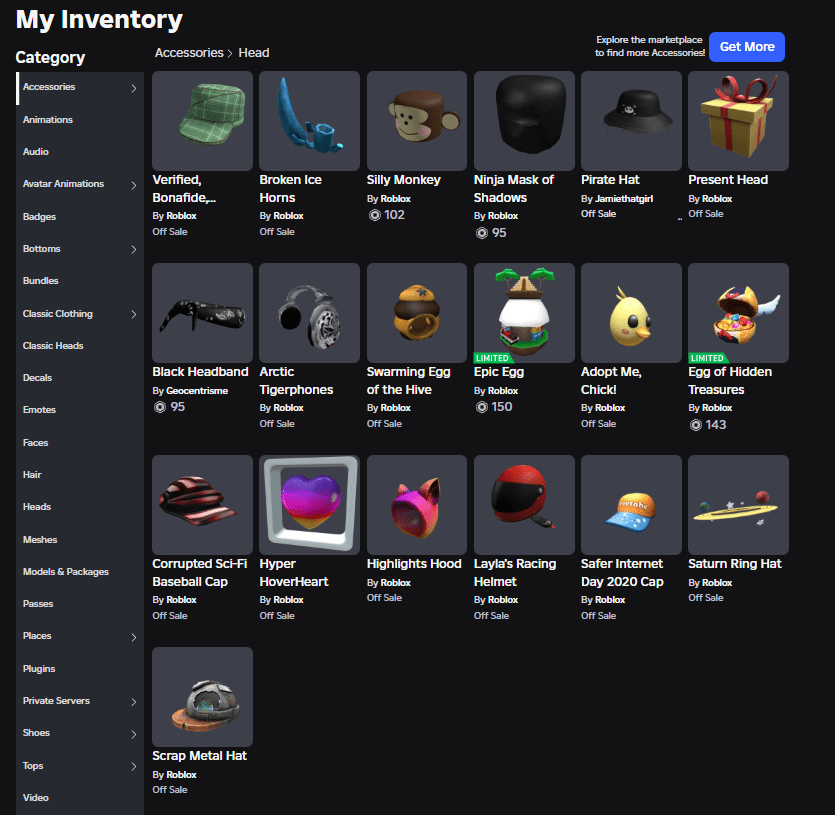The width and height of the screenshot is (835, 815).
Task: Select the Passes category
Action: pyautogui.click(x=80, y=604)
